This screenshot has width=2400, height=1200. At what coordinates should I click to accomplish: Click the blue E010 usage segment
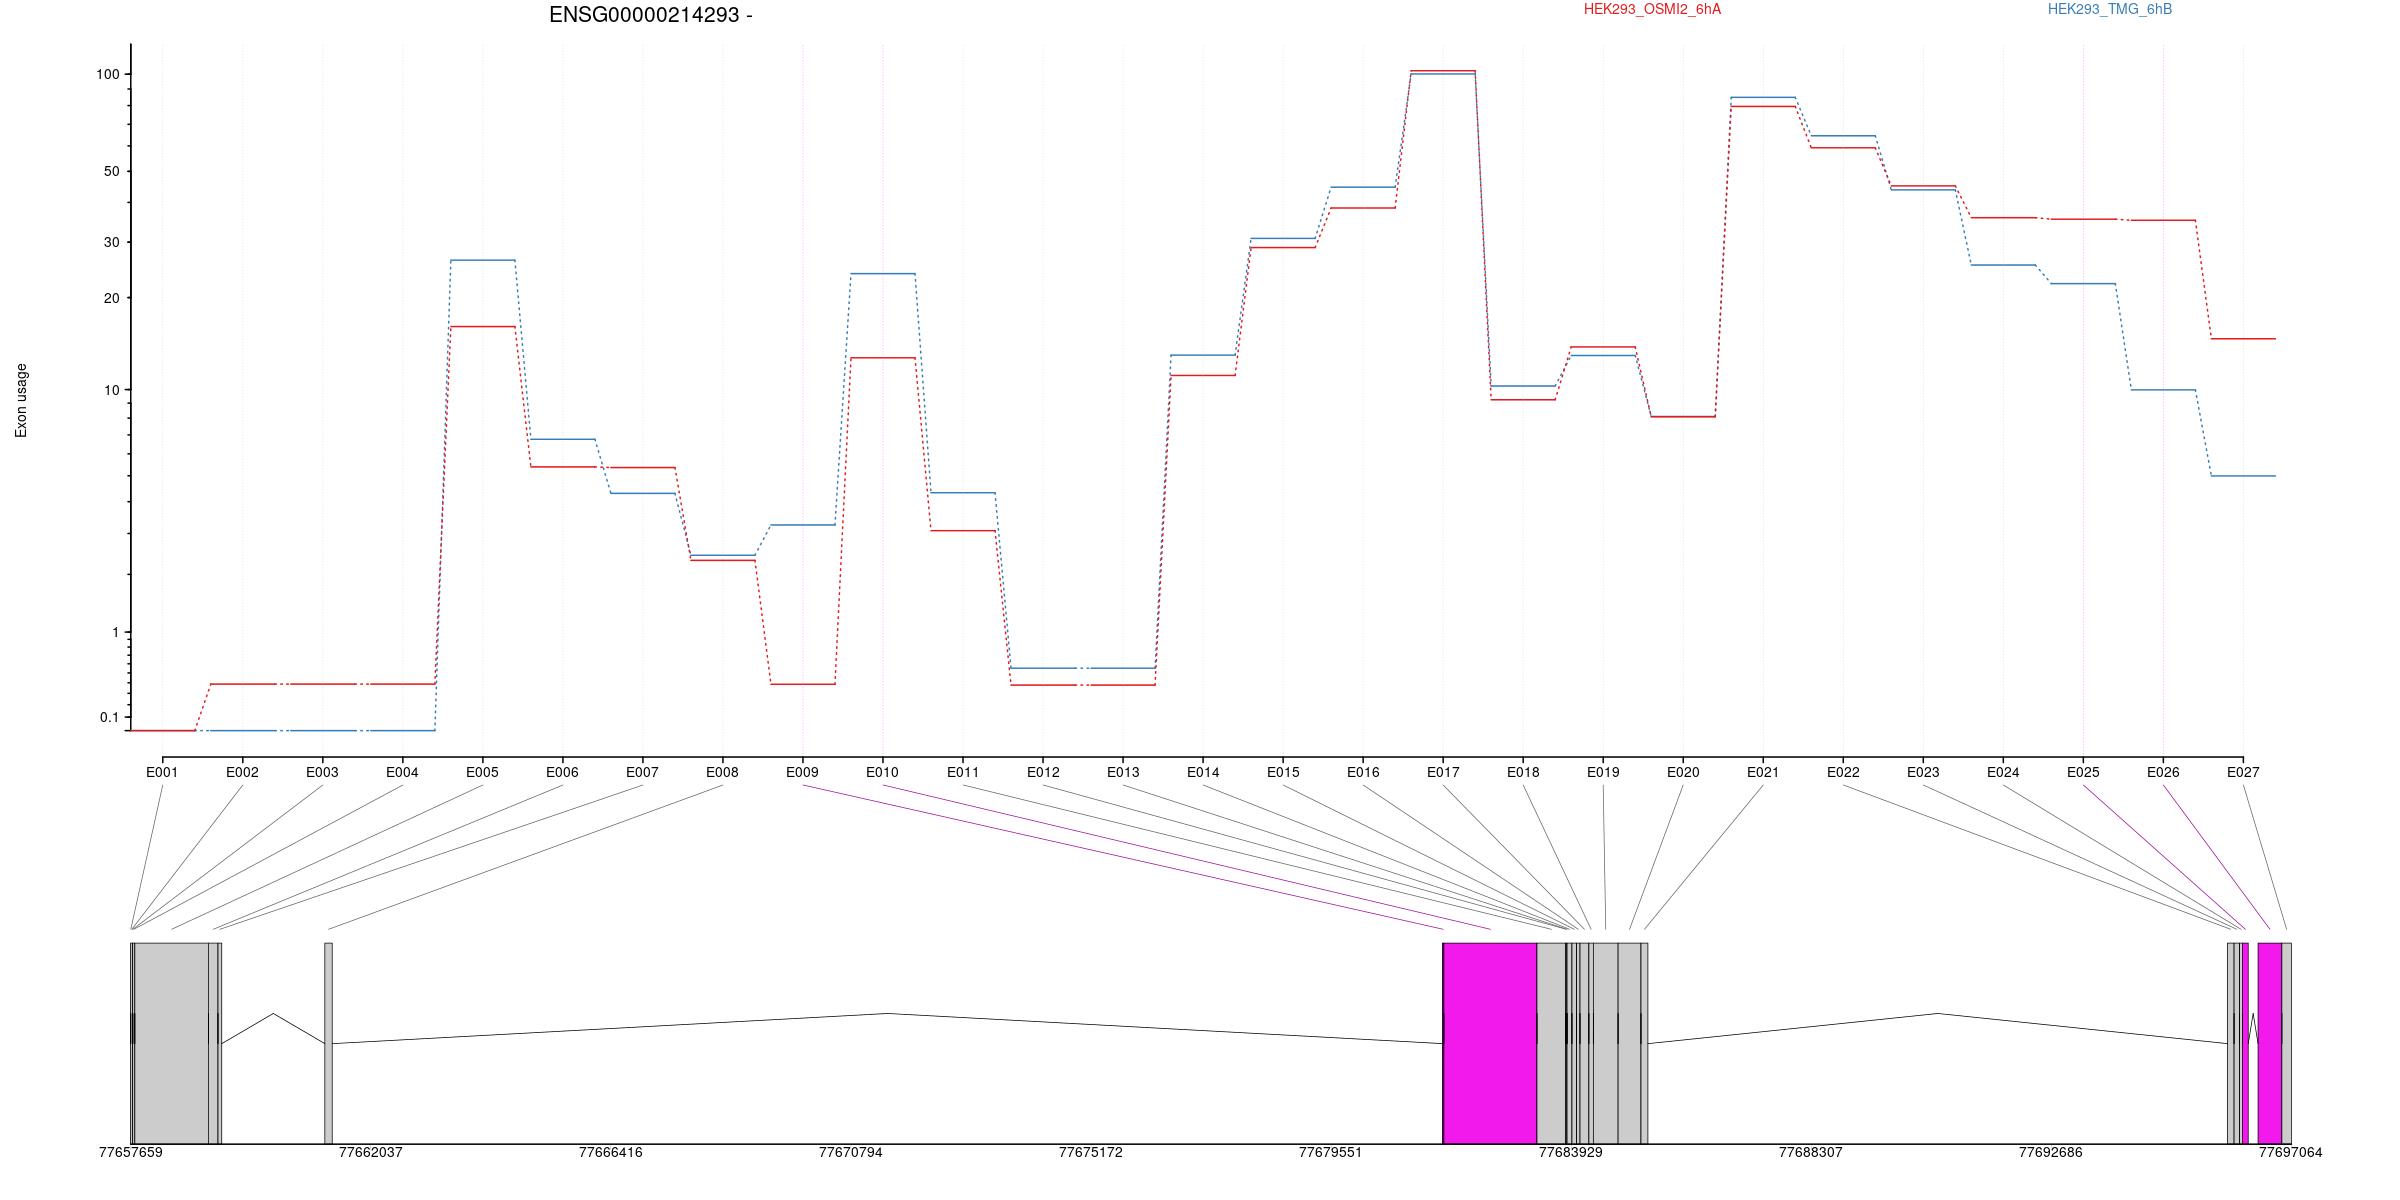[x=883, y=274]
